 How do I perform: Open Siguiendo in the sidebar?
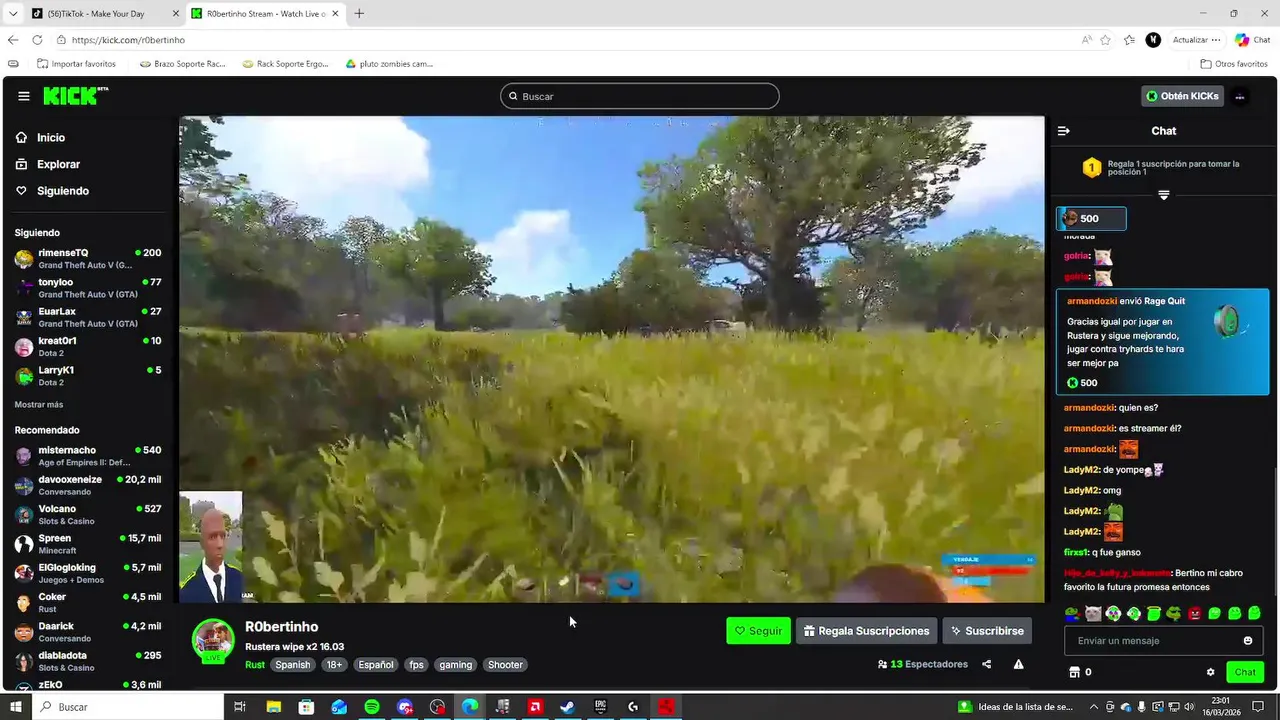52,191
